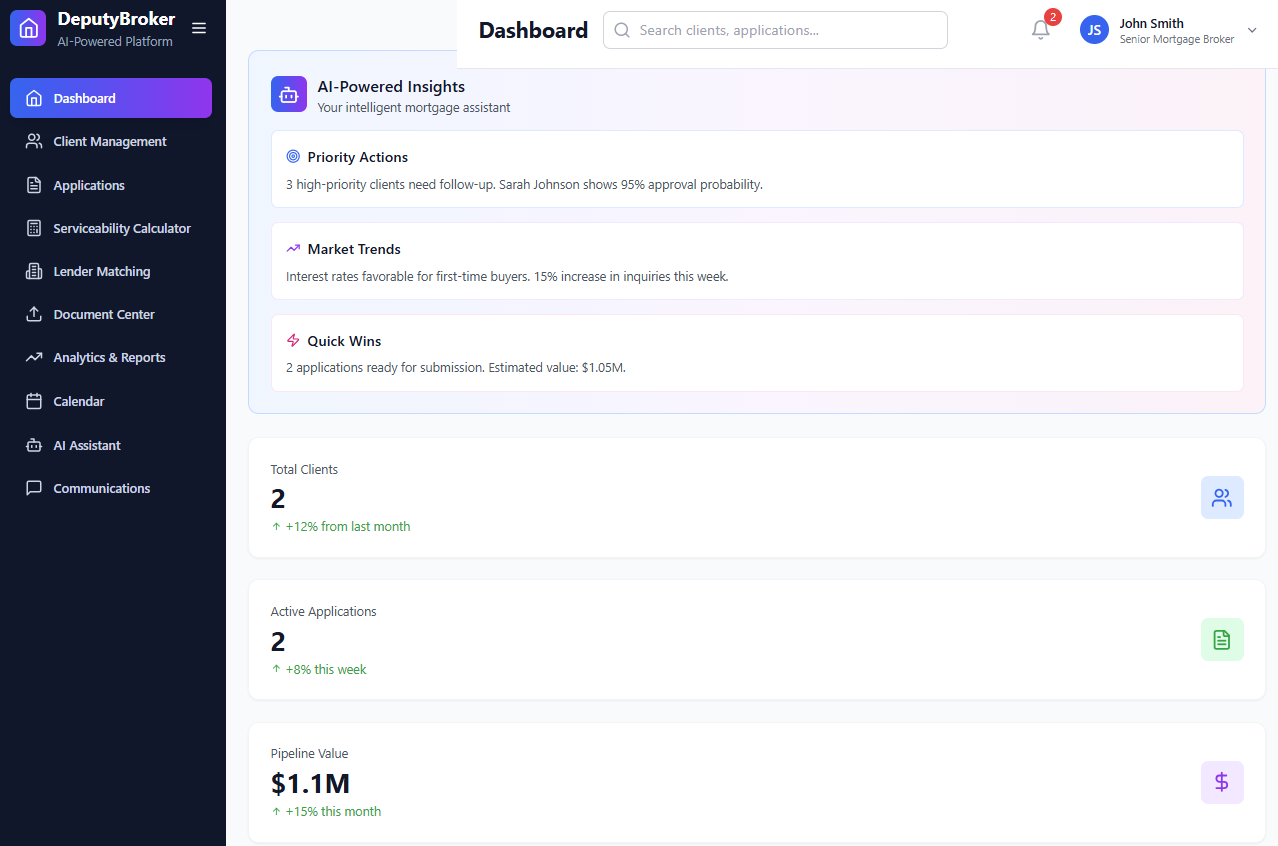Viewport: 1278px width, 846px height.
Task: Select the Analytics & Reports icon
Action: 34,357
